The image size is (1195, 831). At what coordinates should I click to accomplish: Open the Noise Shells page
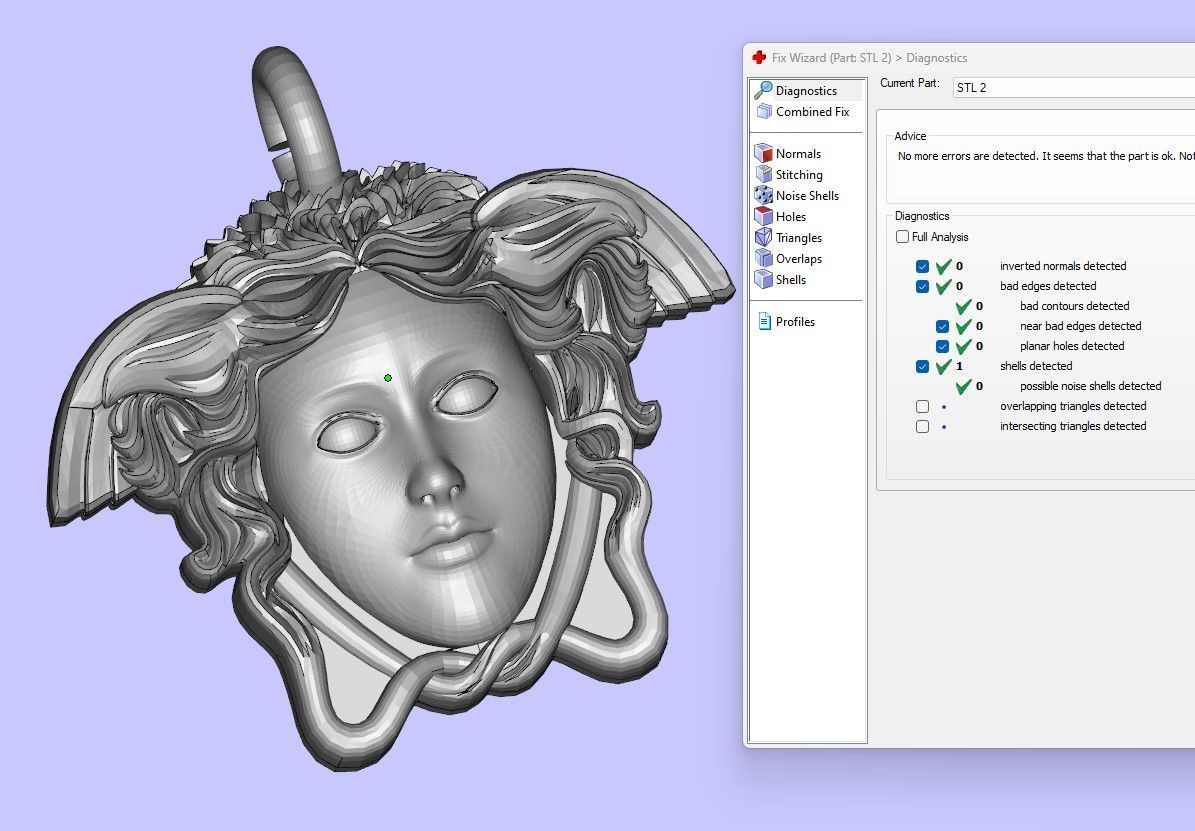(x=807, y=195)
